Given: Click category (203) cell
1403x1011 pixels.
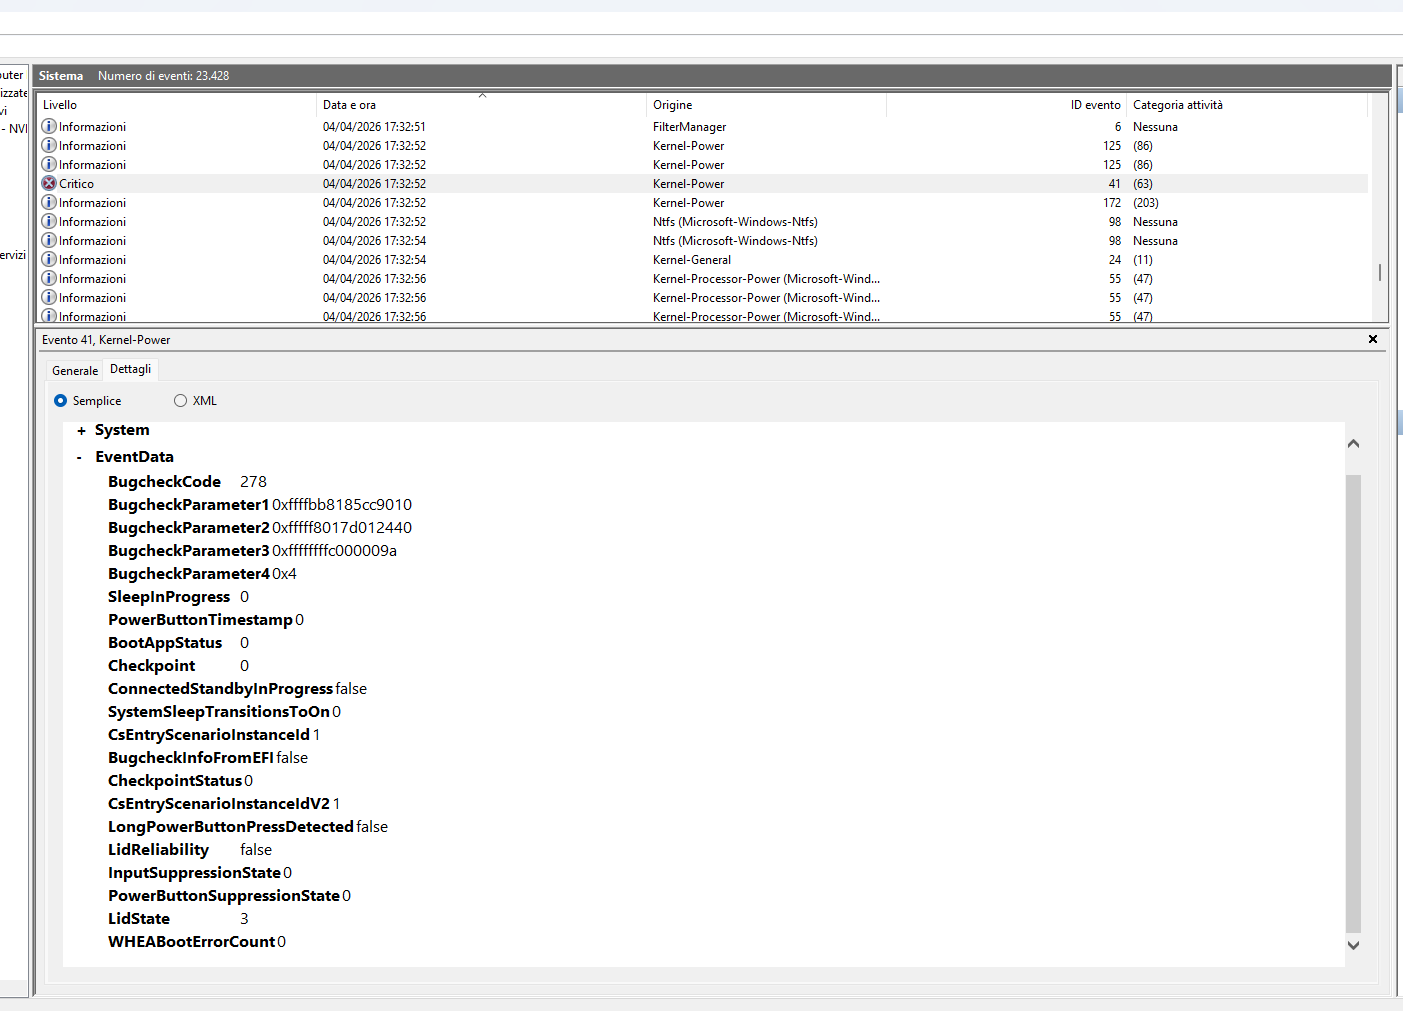Looking at the screenshot, I should [1146, 203].
